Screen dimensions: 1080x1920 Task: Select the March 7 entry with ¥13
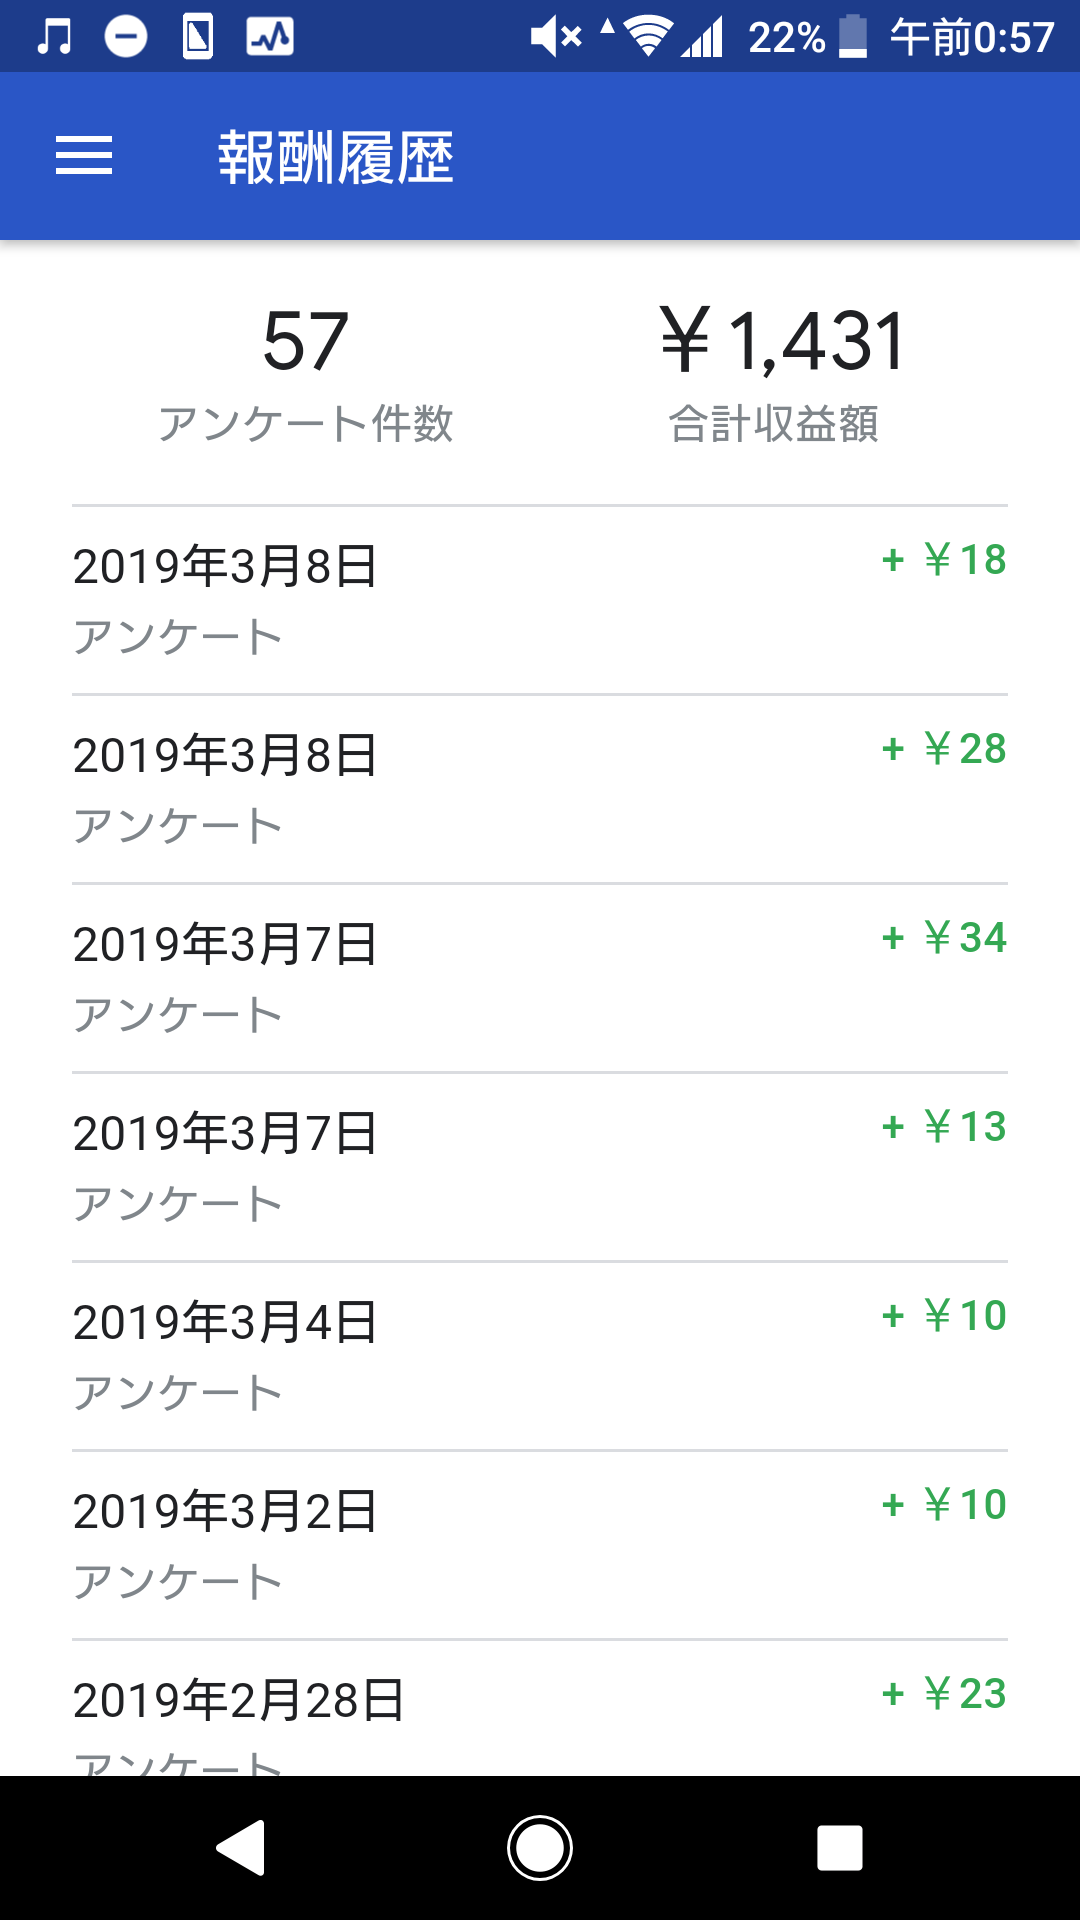(540, 1167)
